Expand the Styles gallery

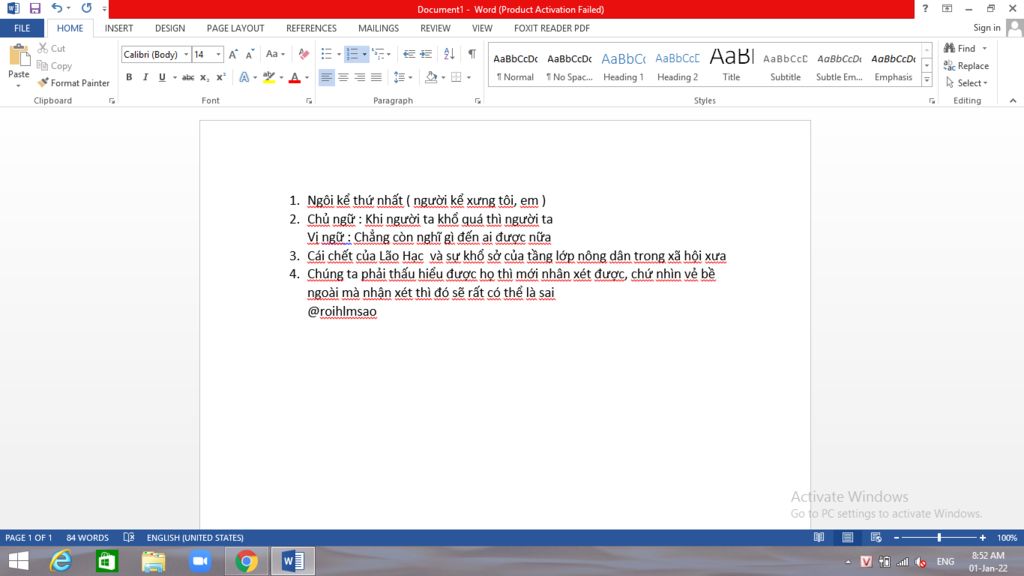coord(927,80)
